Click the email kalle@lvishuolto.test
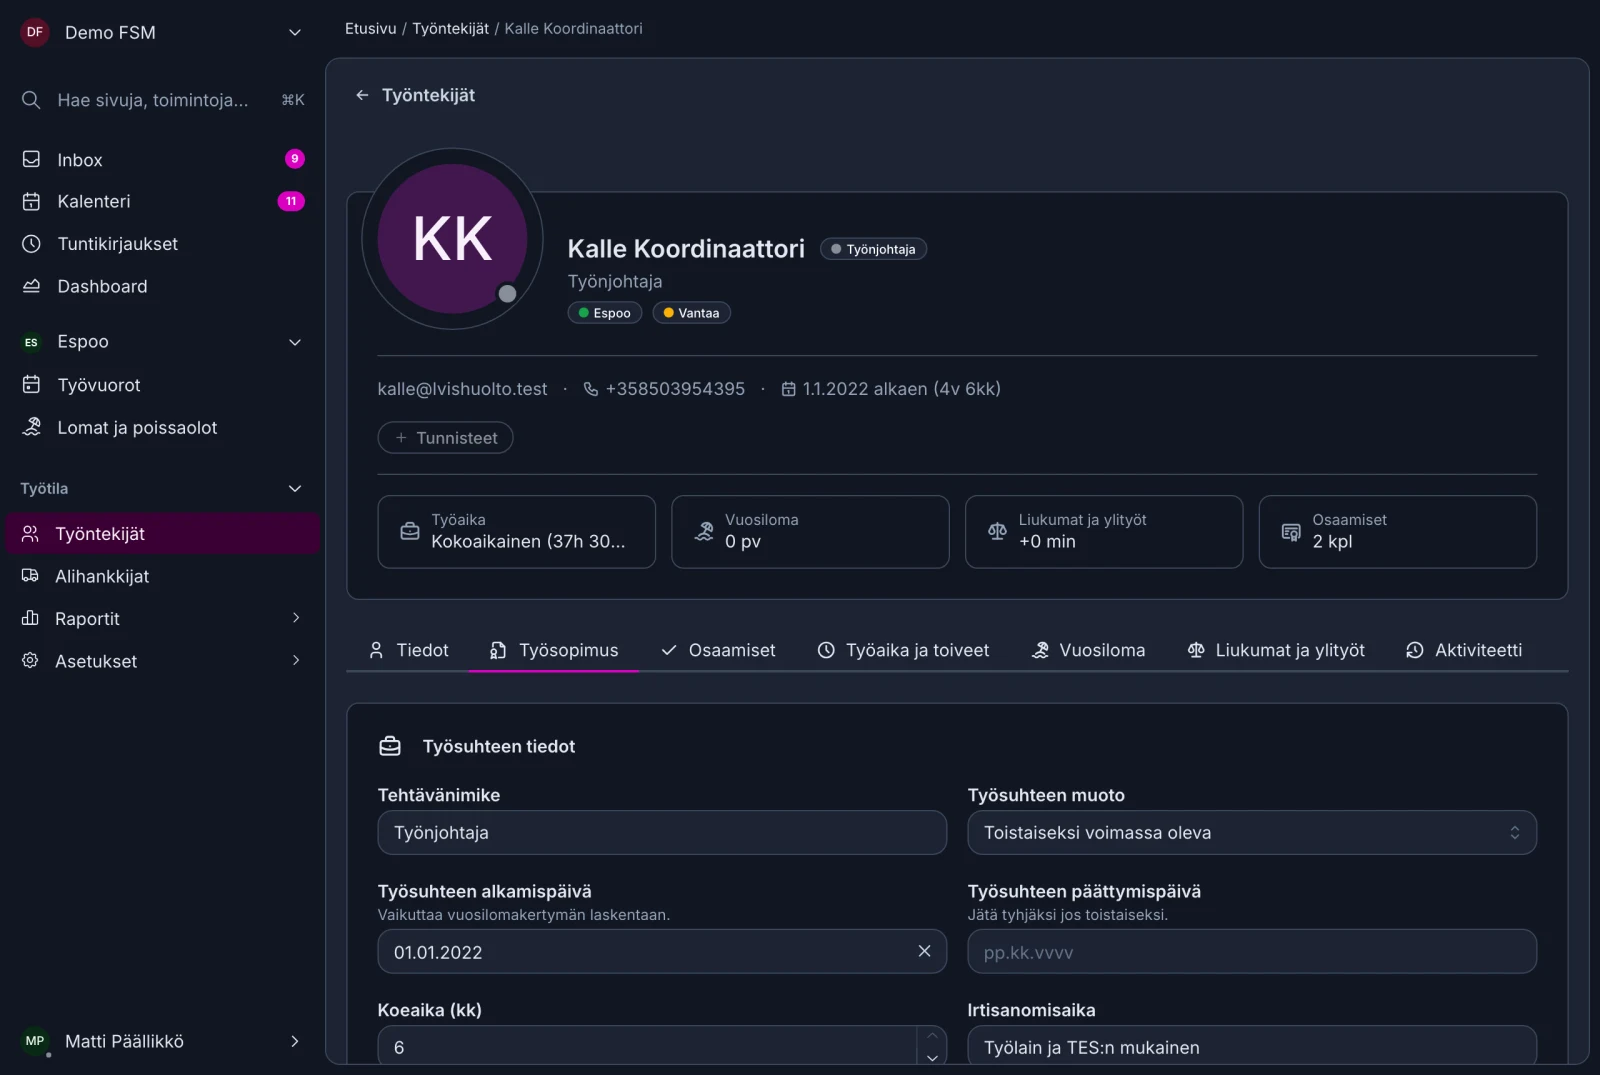The width and height of the screenshot is (1600, 1075). [462, 389]
